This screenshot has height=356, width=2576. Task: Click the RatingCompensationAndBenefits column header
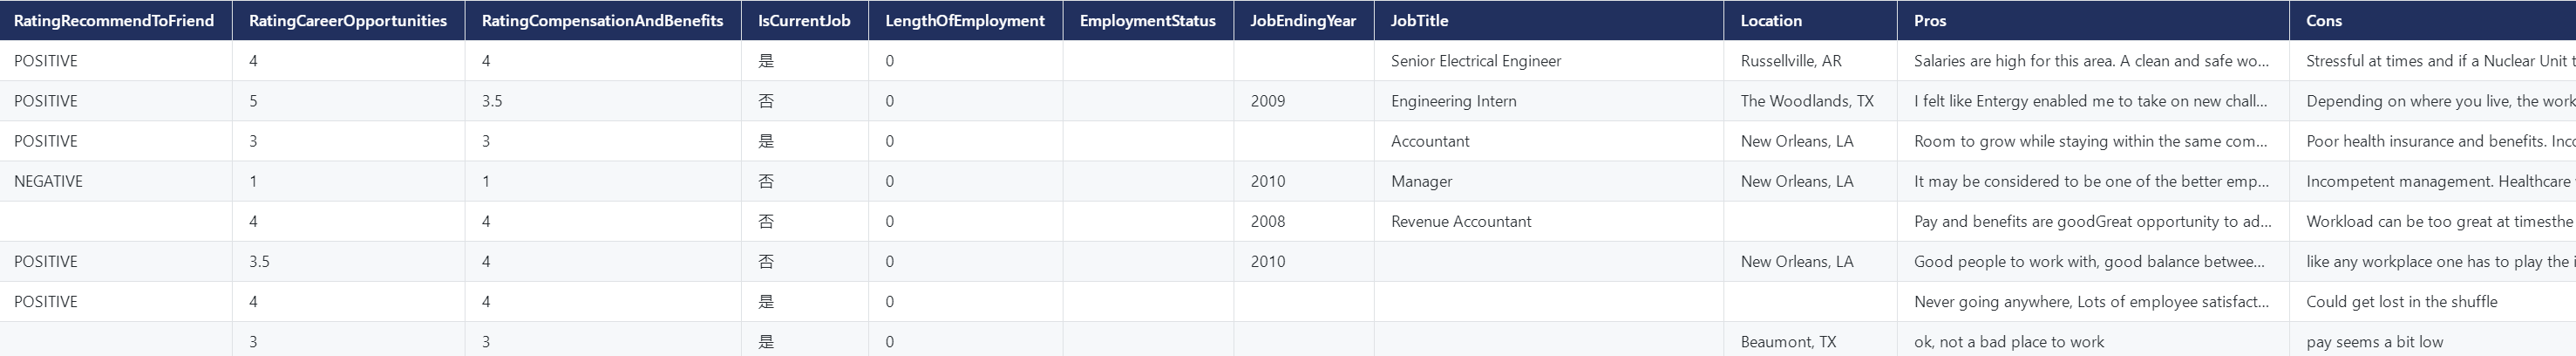602,21
